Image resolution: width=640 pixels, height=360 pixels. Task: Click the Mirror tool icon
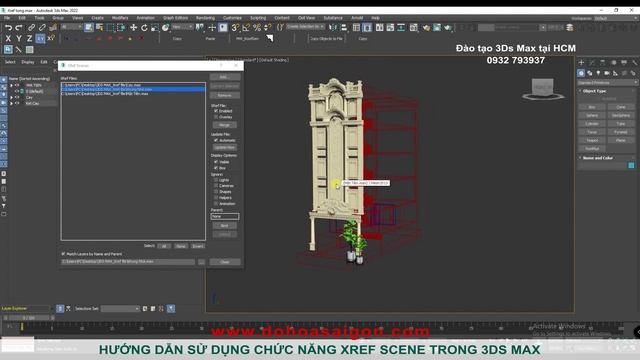pos(333,28)
